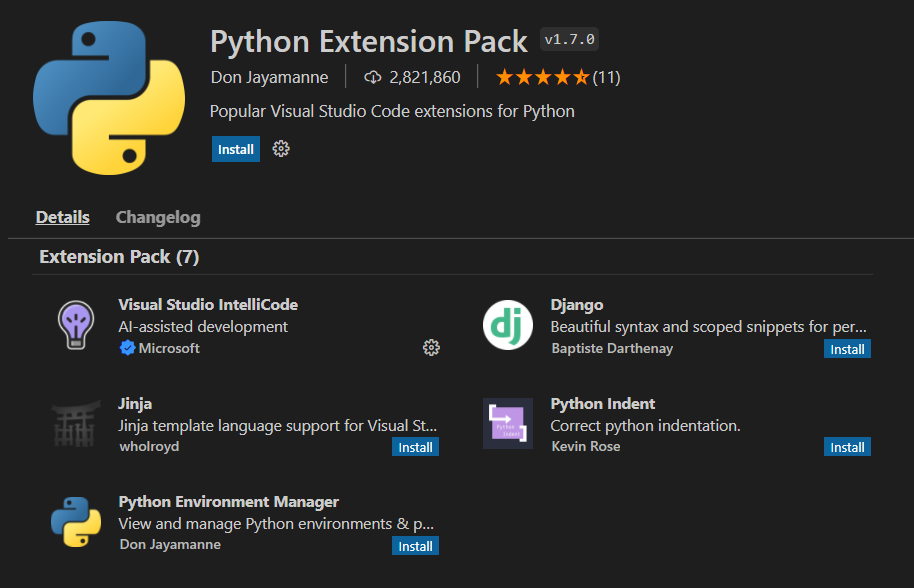Image resolution: width=914 pixels, height=588 pixels.
Task: Install the Django extension
Action: [x=847, y=349]
